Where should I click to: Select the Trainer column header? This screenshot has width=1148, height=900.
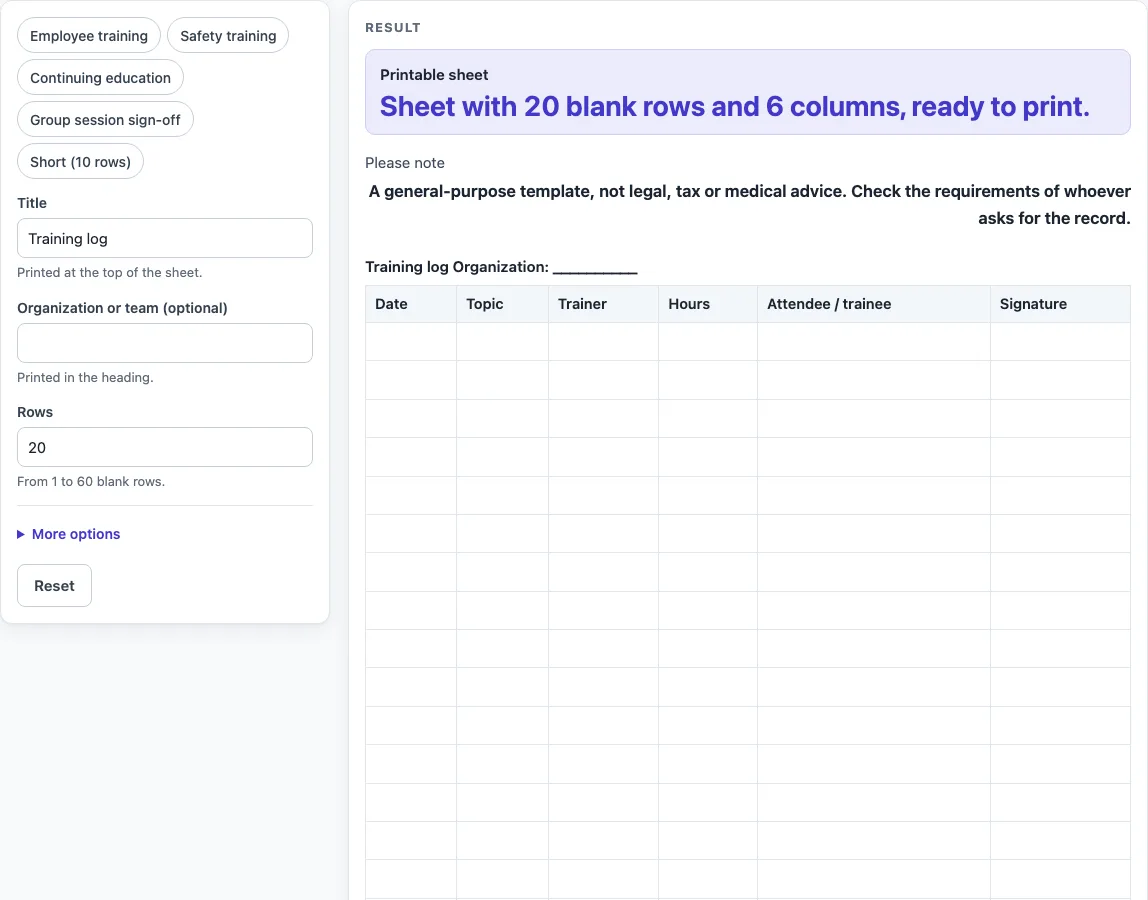603,304
